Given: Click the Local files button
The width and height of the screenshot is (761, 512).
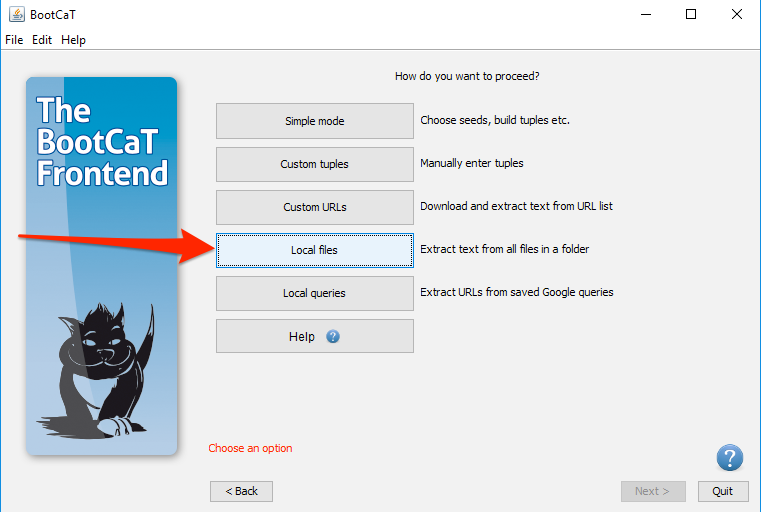Looking at the screenshot, I should pyautogui.click(x=314, y=250).
